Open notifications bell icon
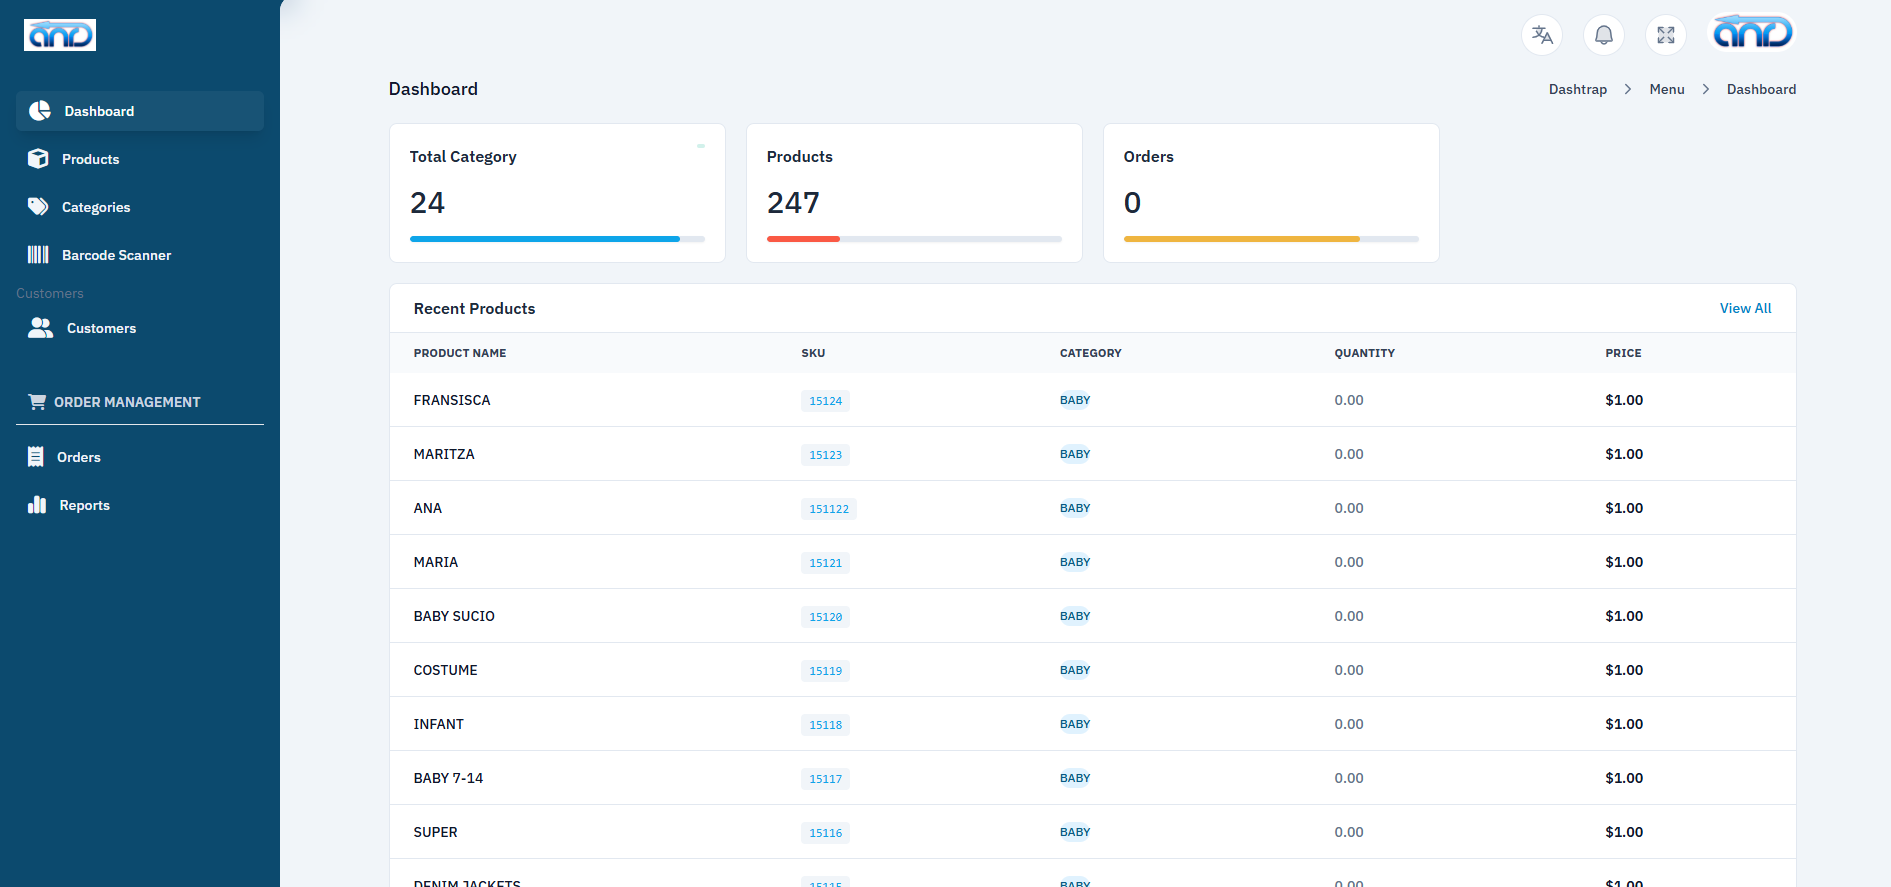The image size is (1891, 887). tap(1604, 35)
